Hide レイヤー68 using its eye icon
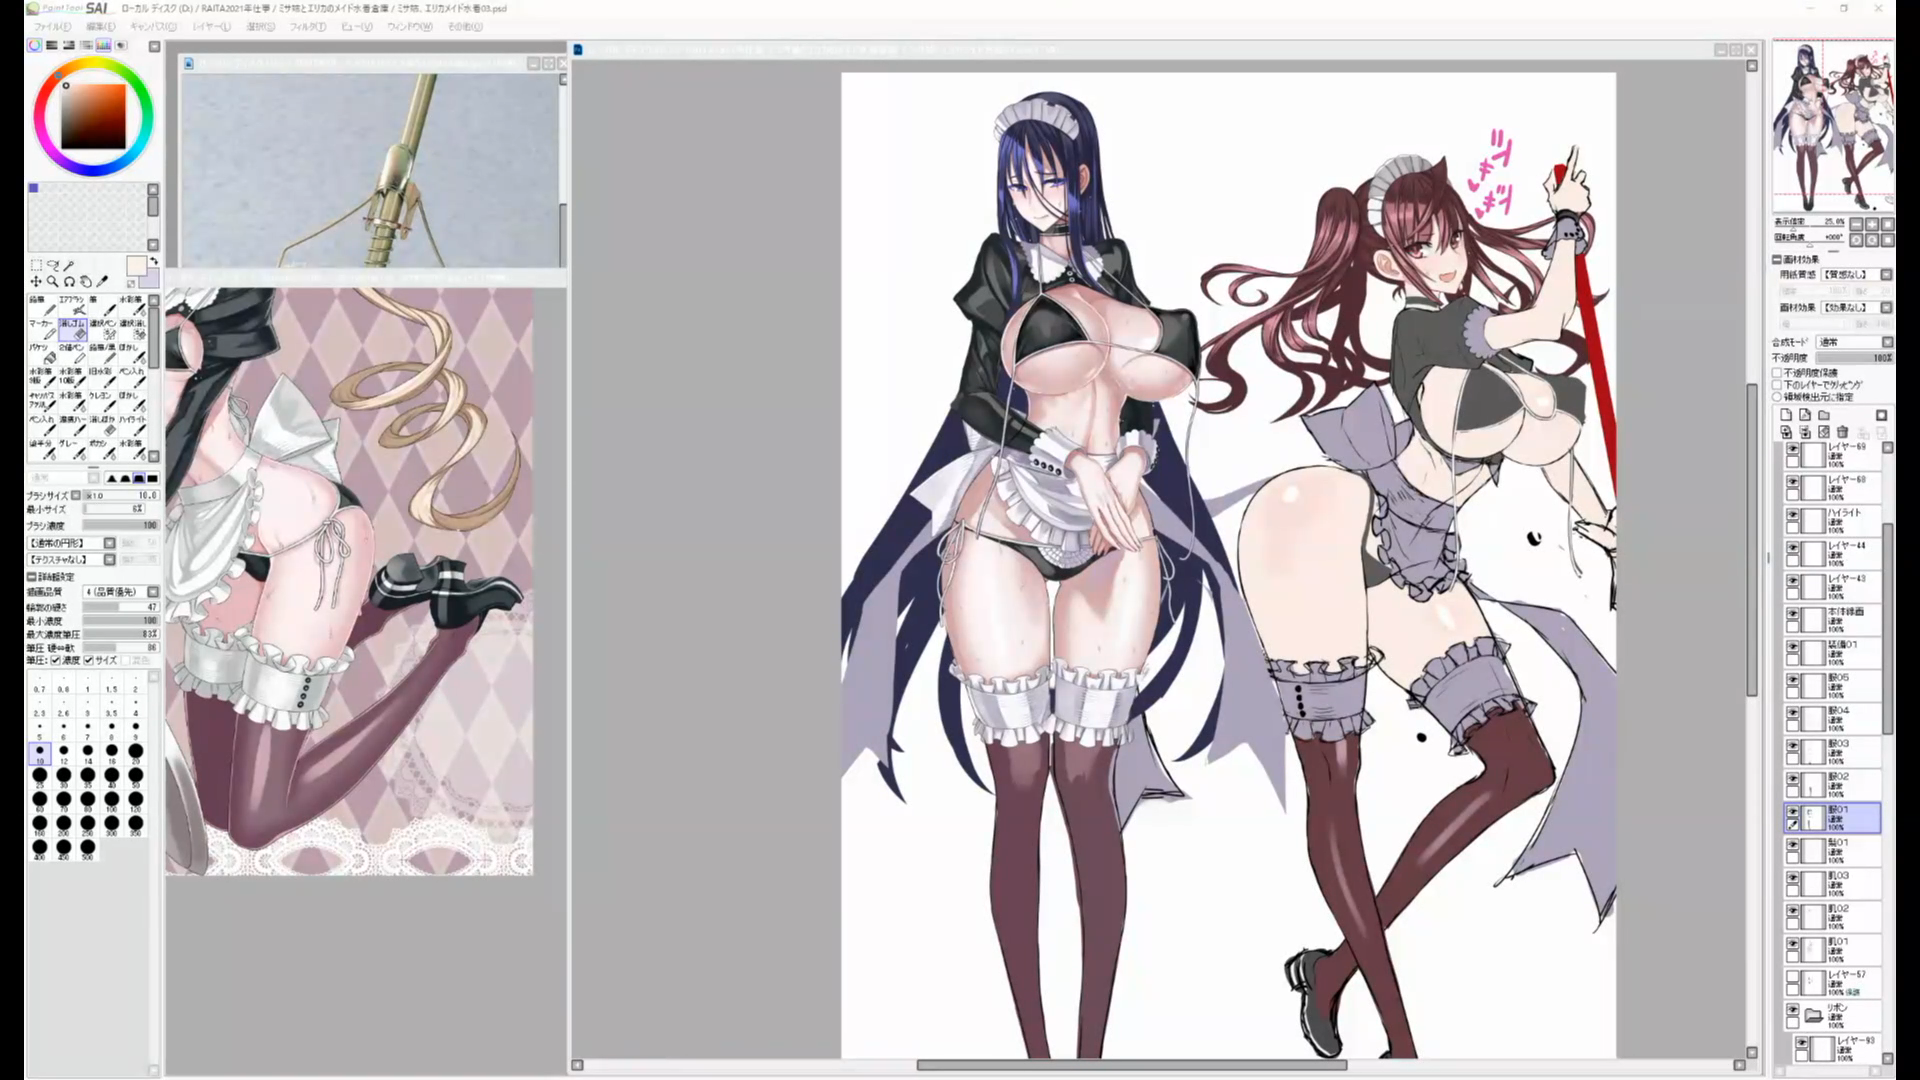Image resolution: width=1920 pixels, height=1080 pixels. tap(1793, 482)
